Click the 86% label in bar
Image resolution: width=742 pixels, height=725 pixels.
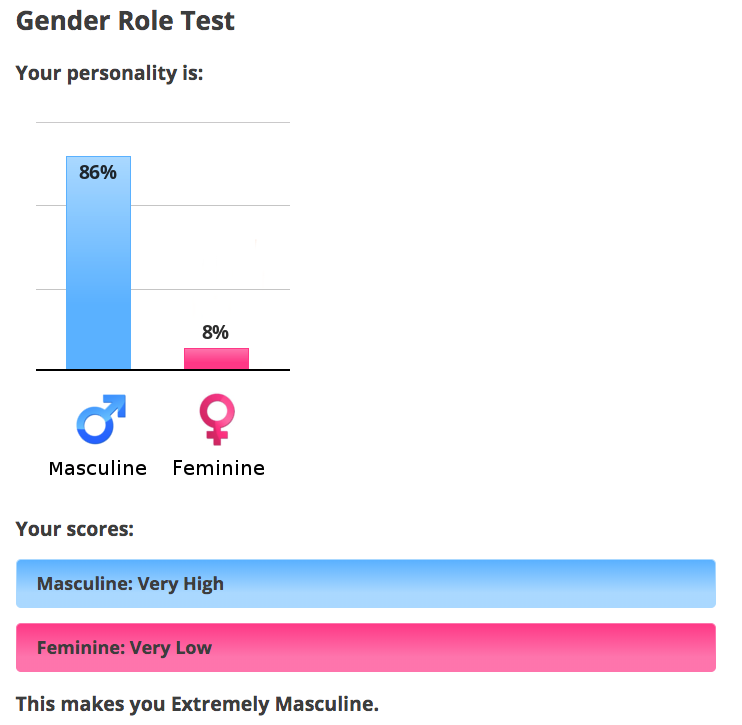click(x=97, y=173)
